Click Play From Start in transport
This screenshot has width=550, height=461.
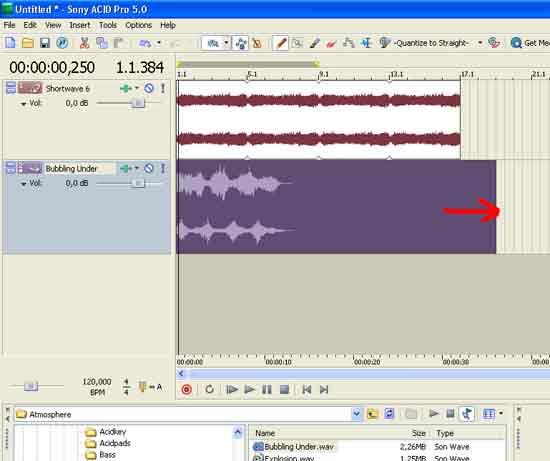click(x=232, y=389)
